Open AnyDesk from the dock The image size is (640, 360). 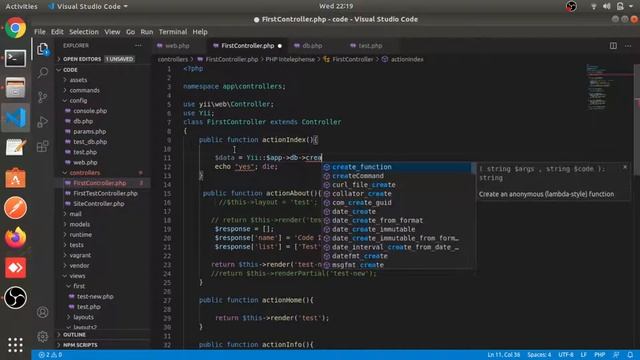click(x=16, y=268)
